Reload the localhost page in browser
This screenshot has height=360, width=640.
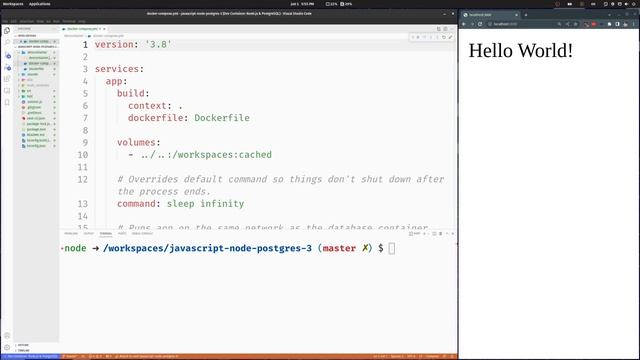pos(480,24)
